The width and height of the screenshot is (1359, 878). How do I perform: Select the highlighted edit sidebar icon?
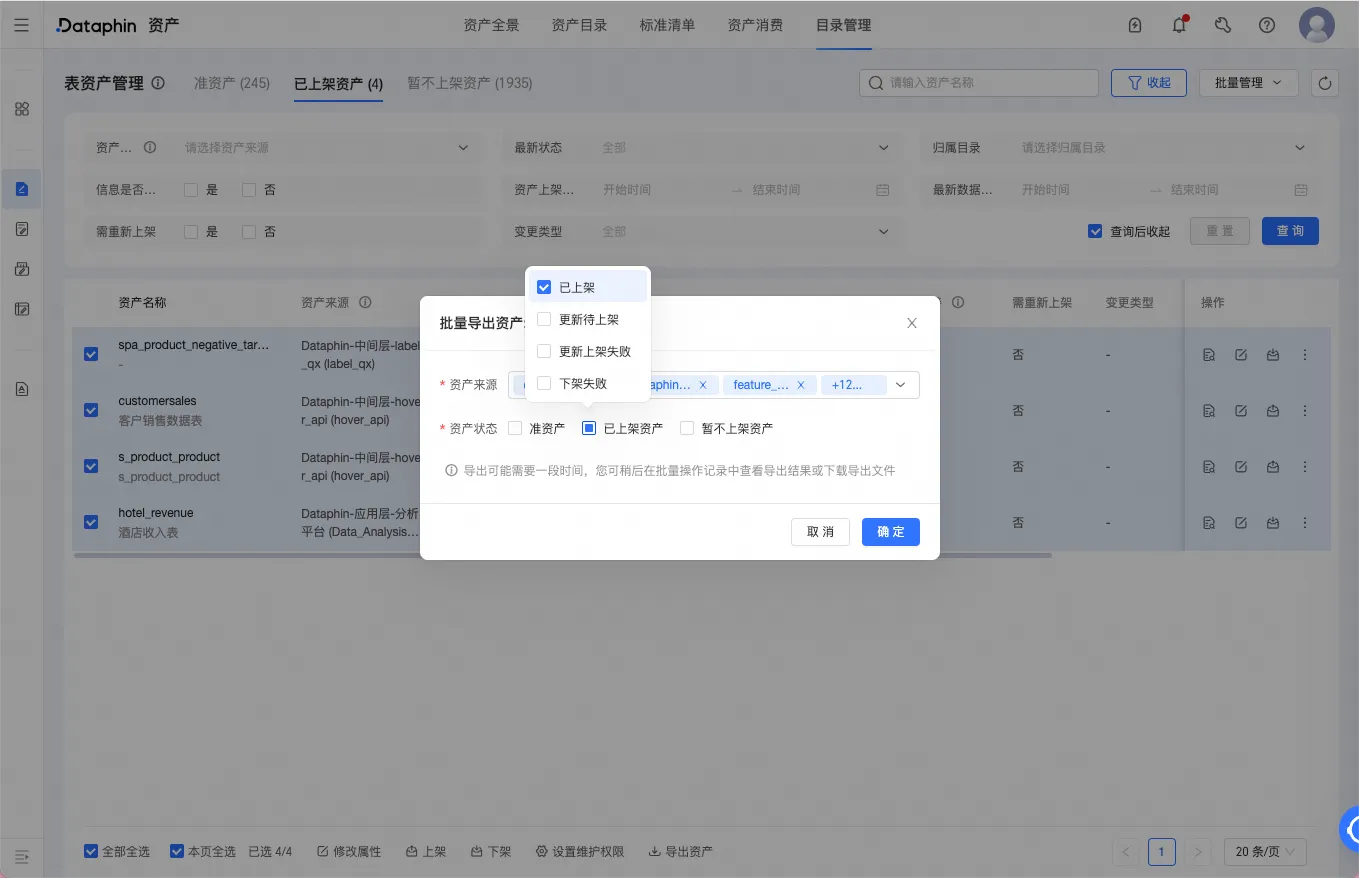(22, 188)
